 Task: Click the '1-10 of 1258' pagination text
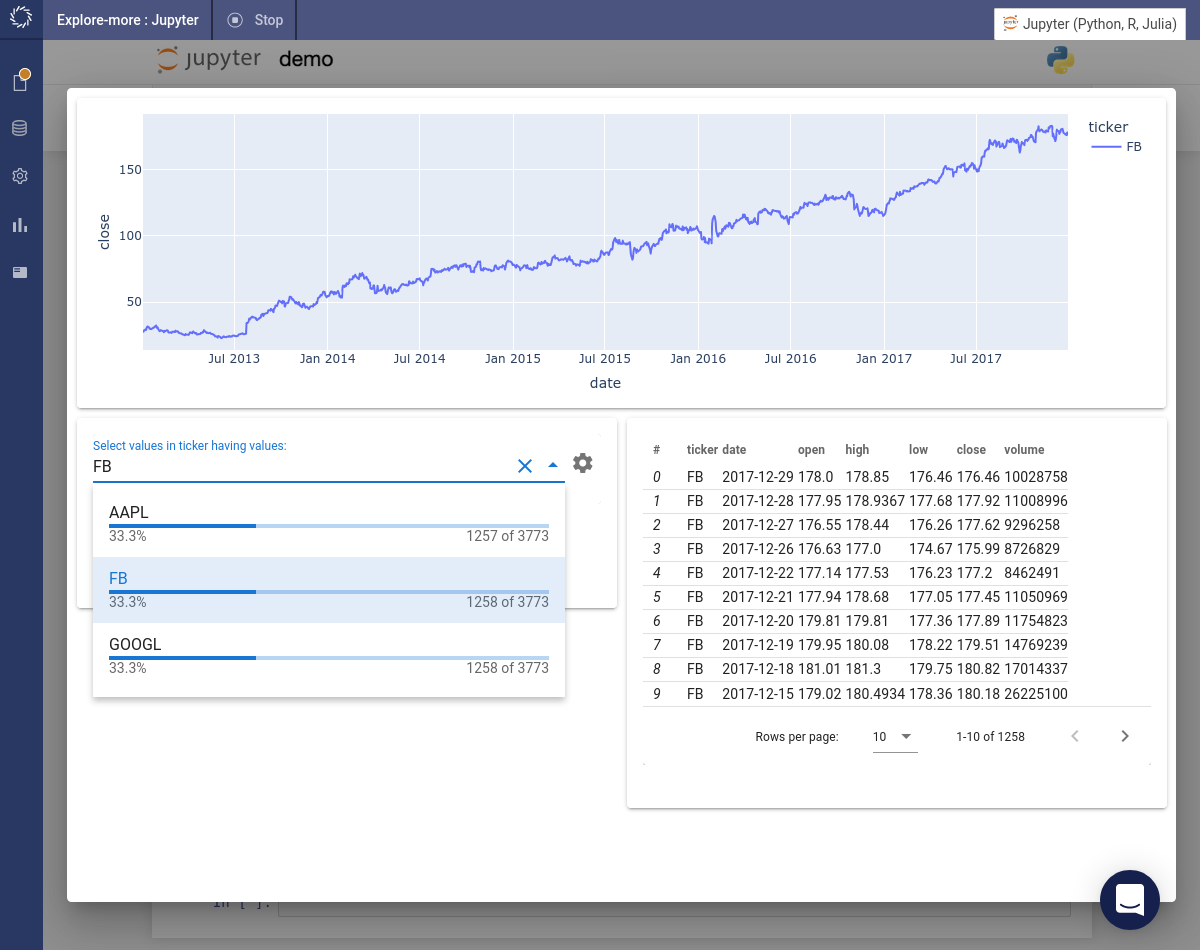[x=990, y=737]
